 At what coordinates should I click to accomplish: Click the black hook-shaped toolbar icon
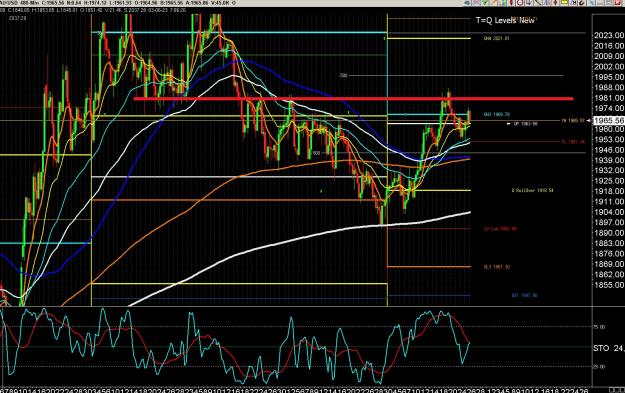click(x=581, y=2)
